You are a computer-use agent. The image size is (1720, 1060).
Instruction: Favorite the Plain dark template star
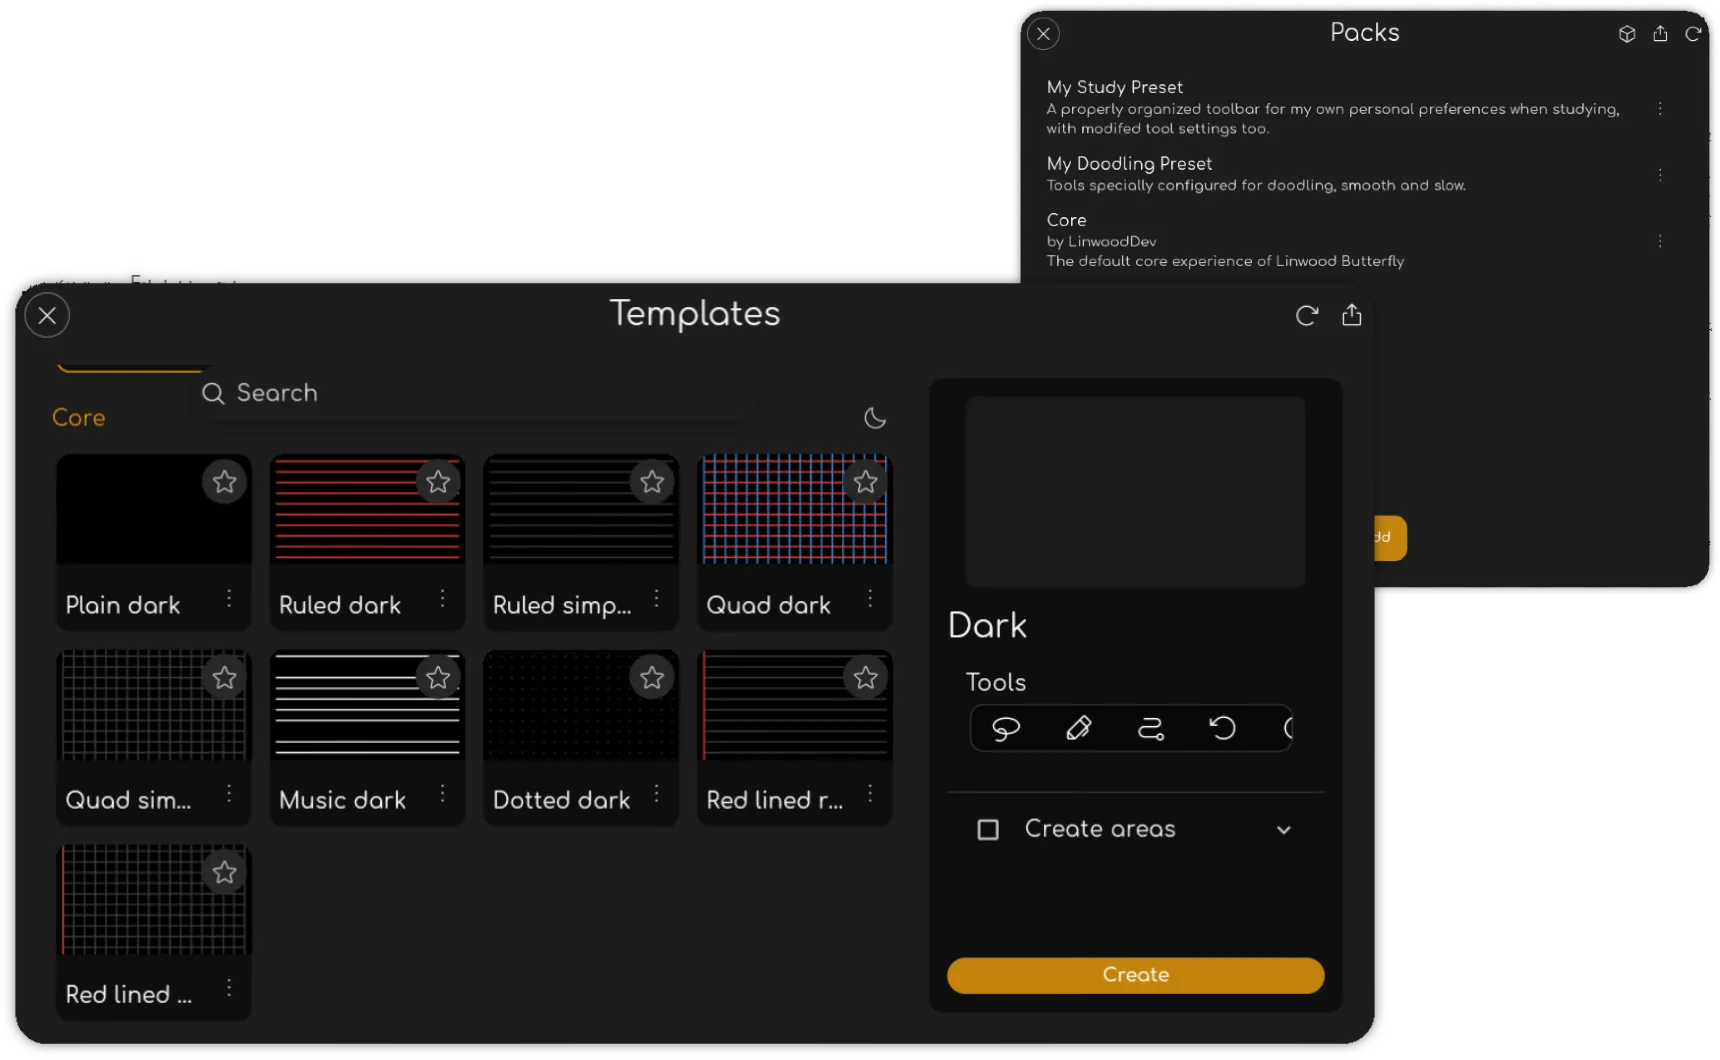click(224, 482)
